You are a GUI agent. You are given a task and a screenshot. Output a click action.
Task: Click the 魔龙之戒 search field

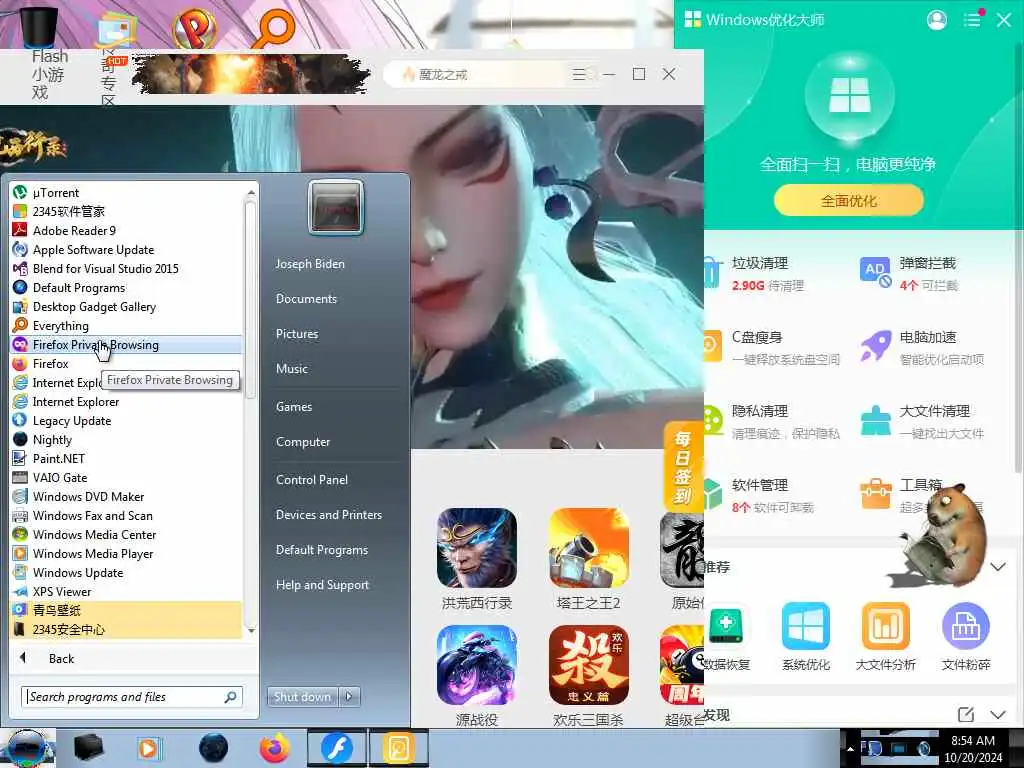pos(475,74)
